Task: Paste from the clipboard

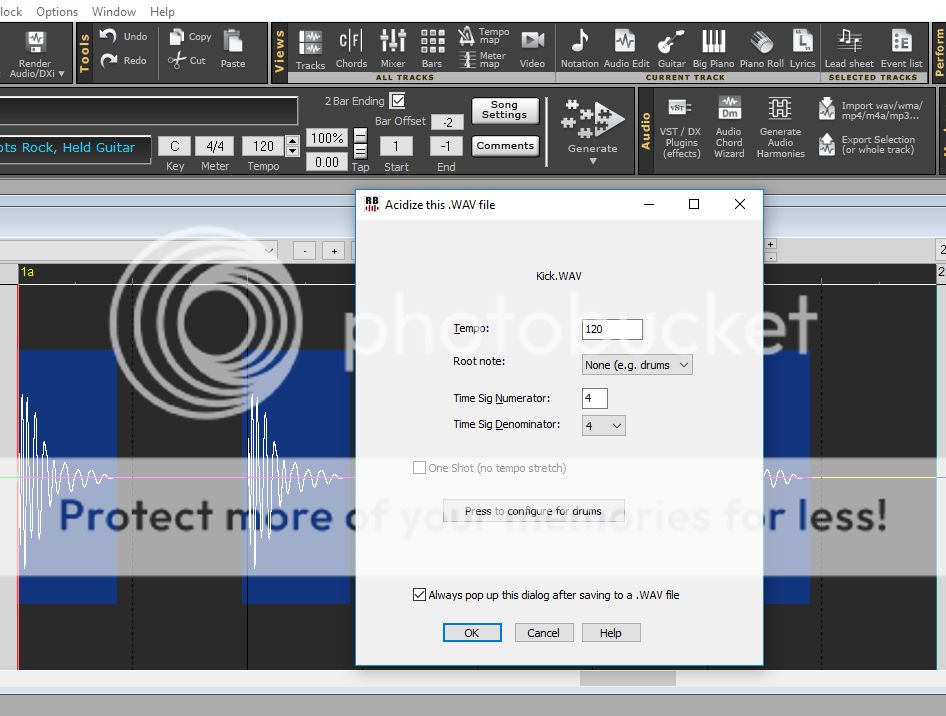Action: 233,49
